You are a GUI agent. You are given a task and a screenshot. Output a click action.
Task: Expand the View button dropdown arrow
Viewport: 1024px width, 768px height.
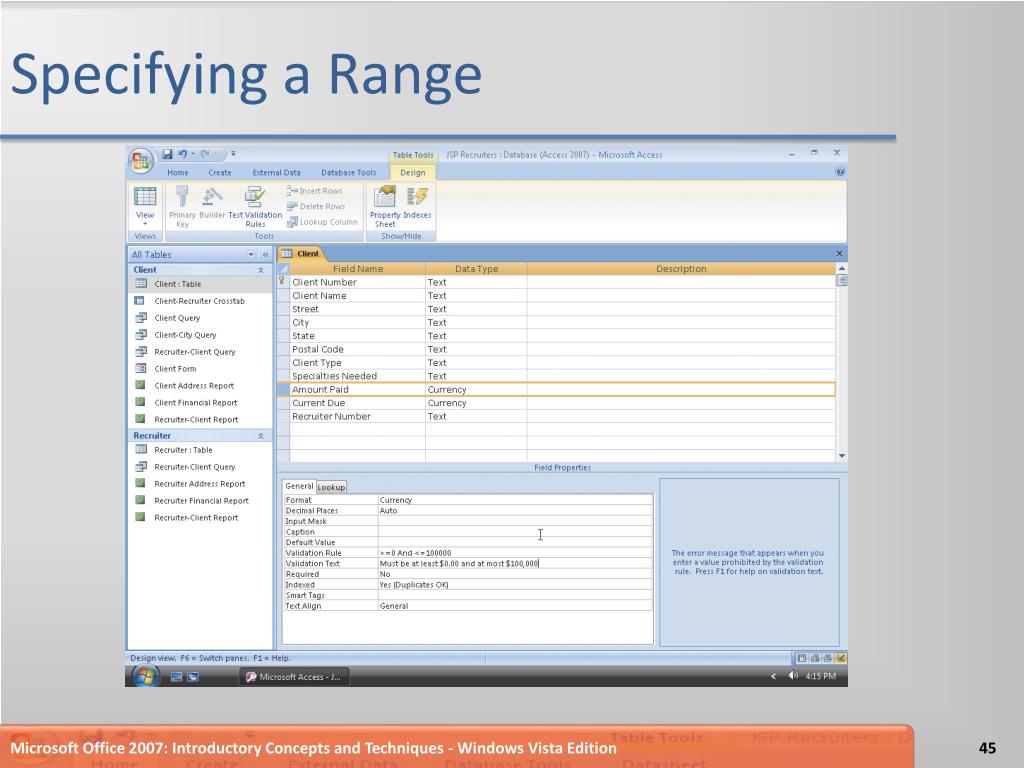(145, 223)
